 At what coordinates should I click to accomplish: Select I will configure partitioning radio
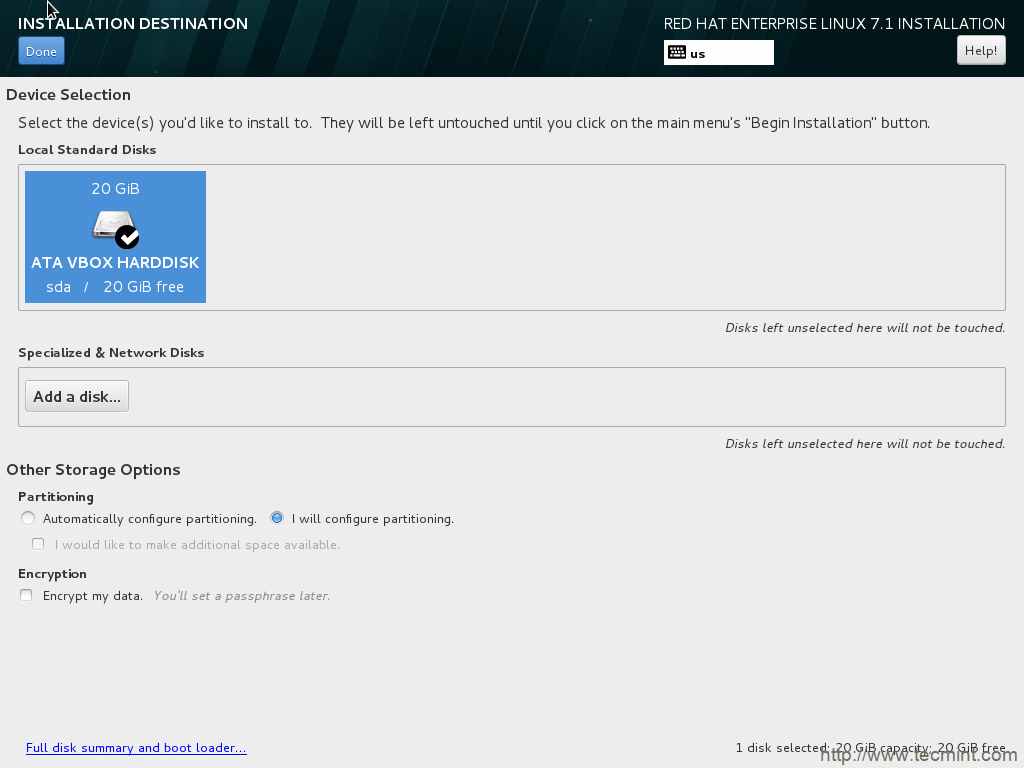click(277, 519)
